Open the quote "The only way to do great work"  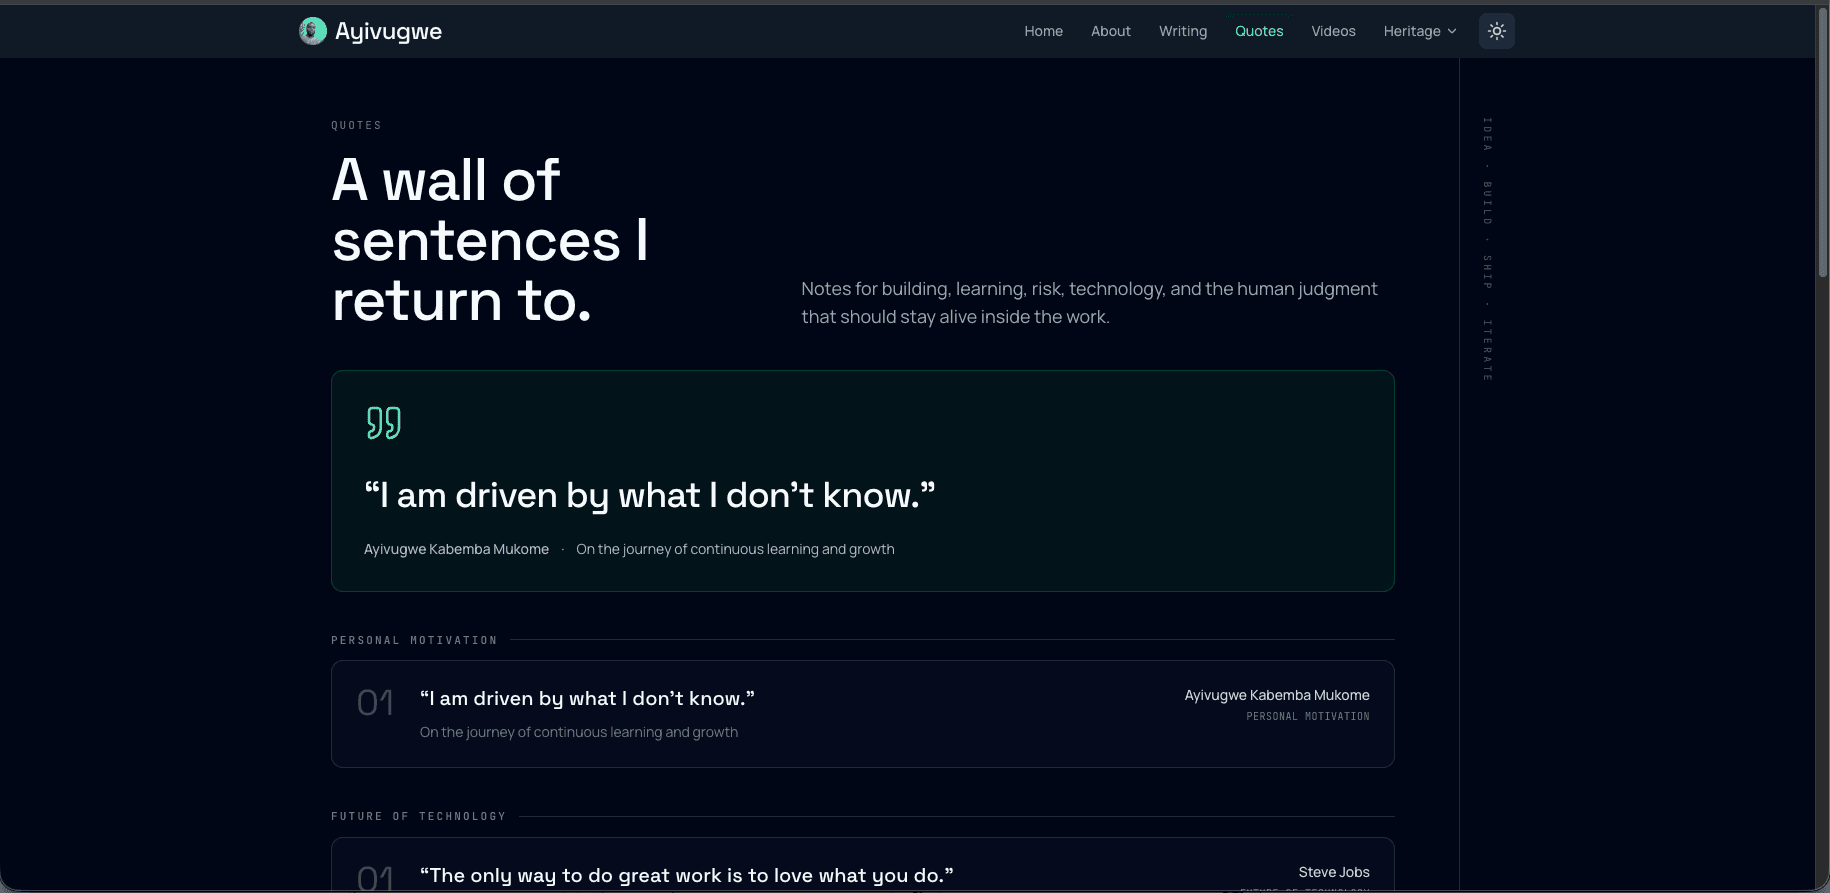(687, 875)
